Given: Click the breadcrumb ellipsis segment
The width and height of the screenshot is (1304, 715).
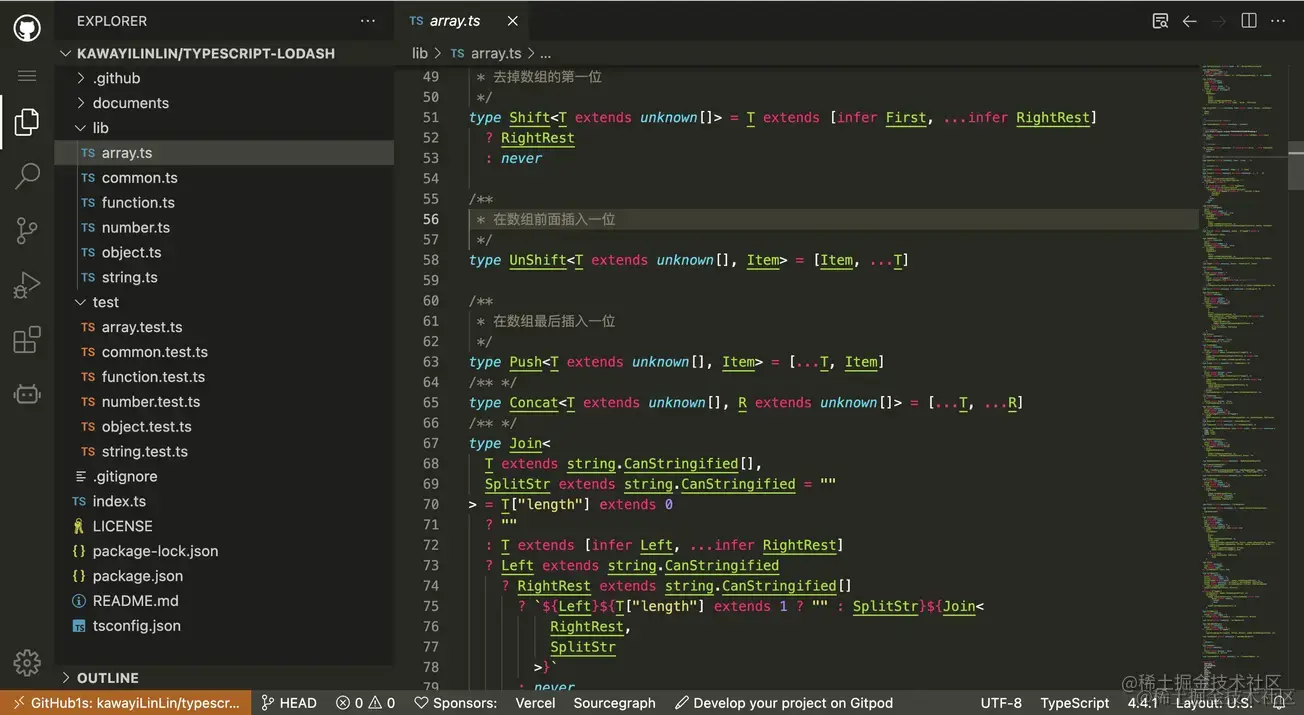Looking at the screenshot, I should [x=545, y=53].
